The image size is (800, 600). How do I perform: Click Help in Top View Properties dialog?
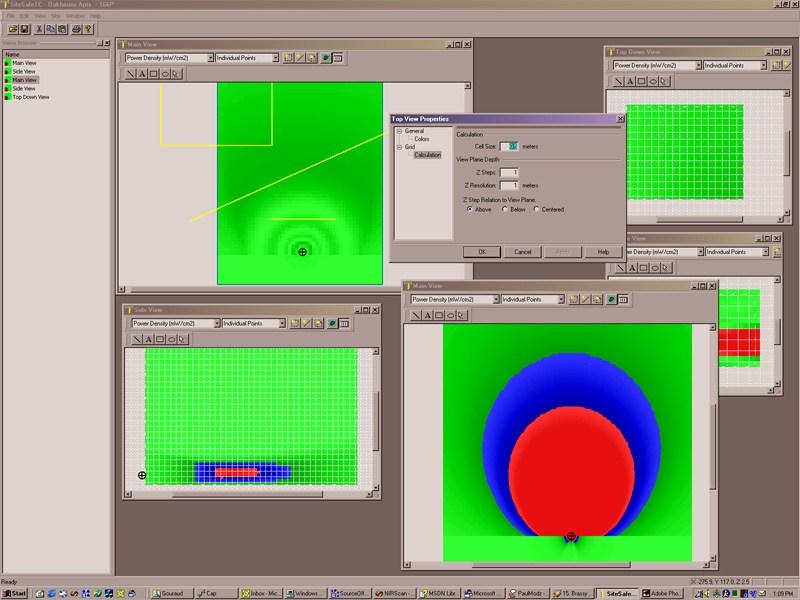603,252
